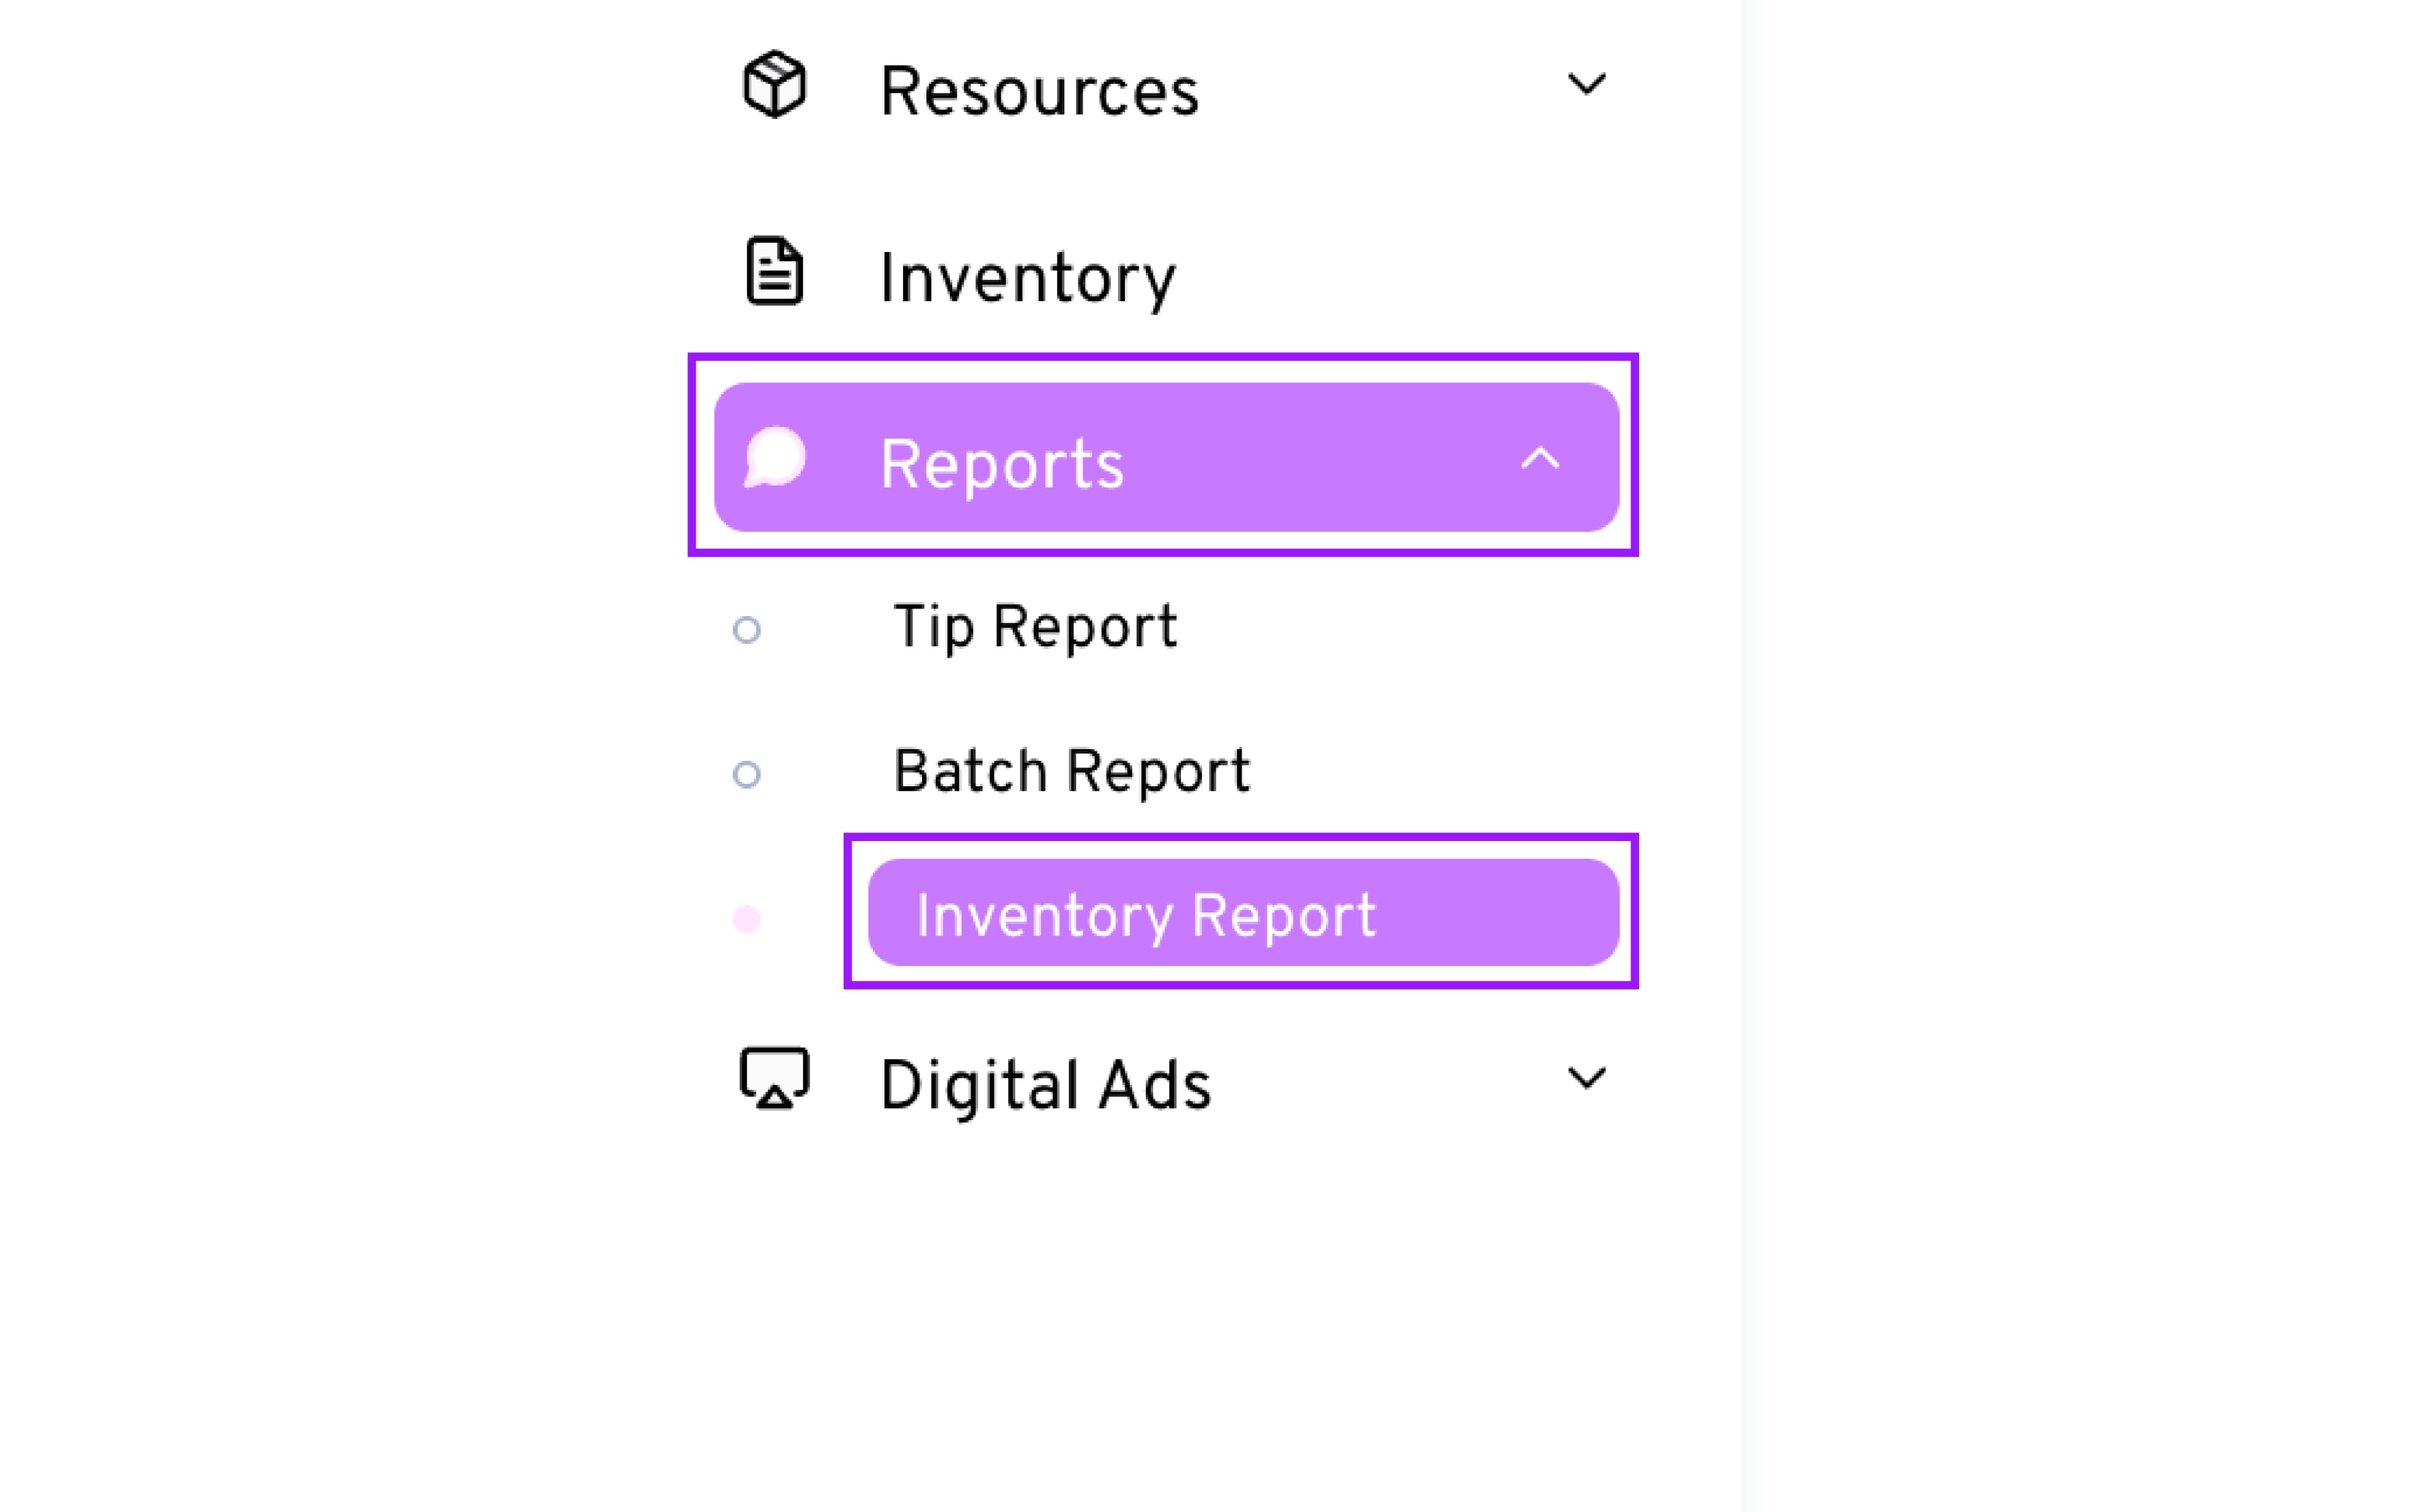Viewport: 2420px width, 1512px height.
Task: Expand Resources with its chevron
Action: (1586, 84)
